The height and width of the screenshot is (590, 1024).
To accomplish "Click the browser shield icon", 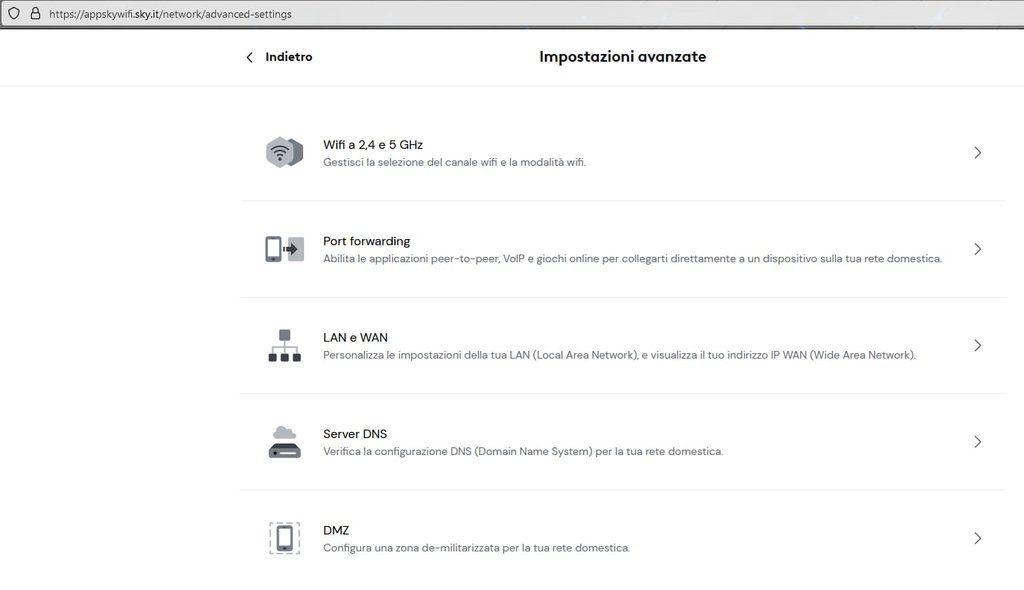I will (x=14, y=15).
